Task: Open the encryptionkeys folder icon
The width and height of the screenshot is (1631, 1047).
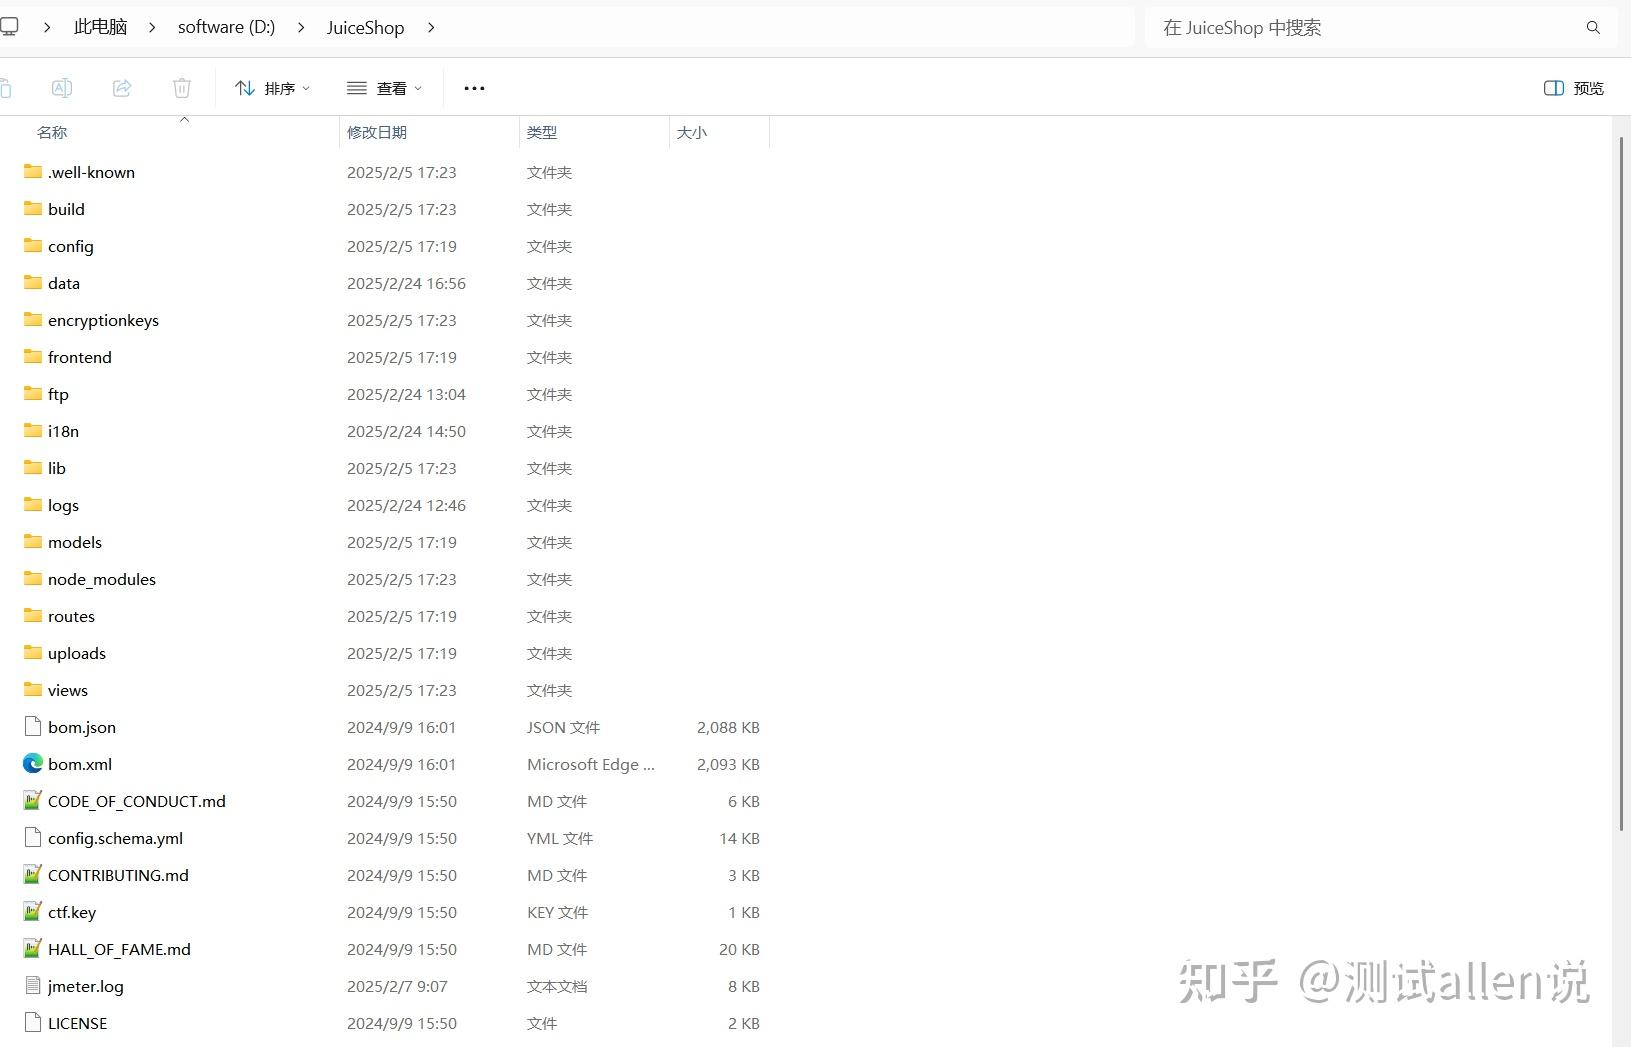Action: tap(30, 320)
